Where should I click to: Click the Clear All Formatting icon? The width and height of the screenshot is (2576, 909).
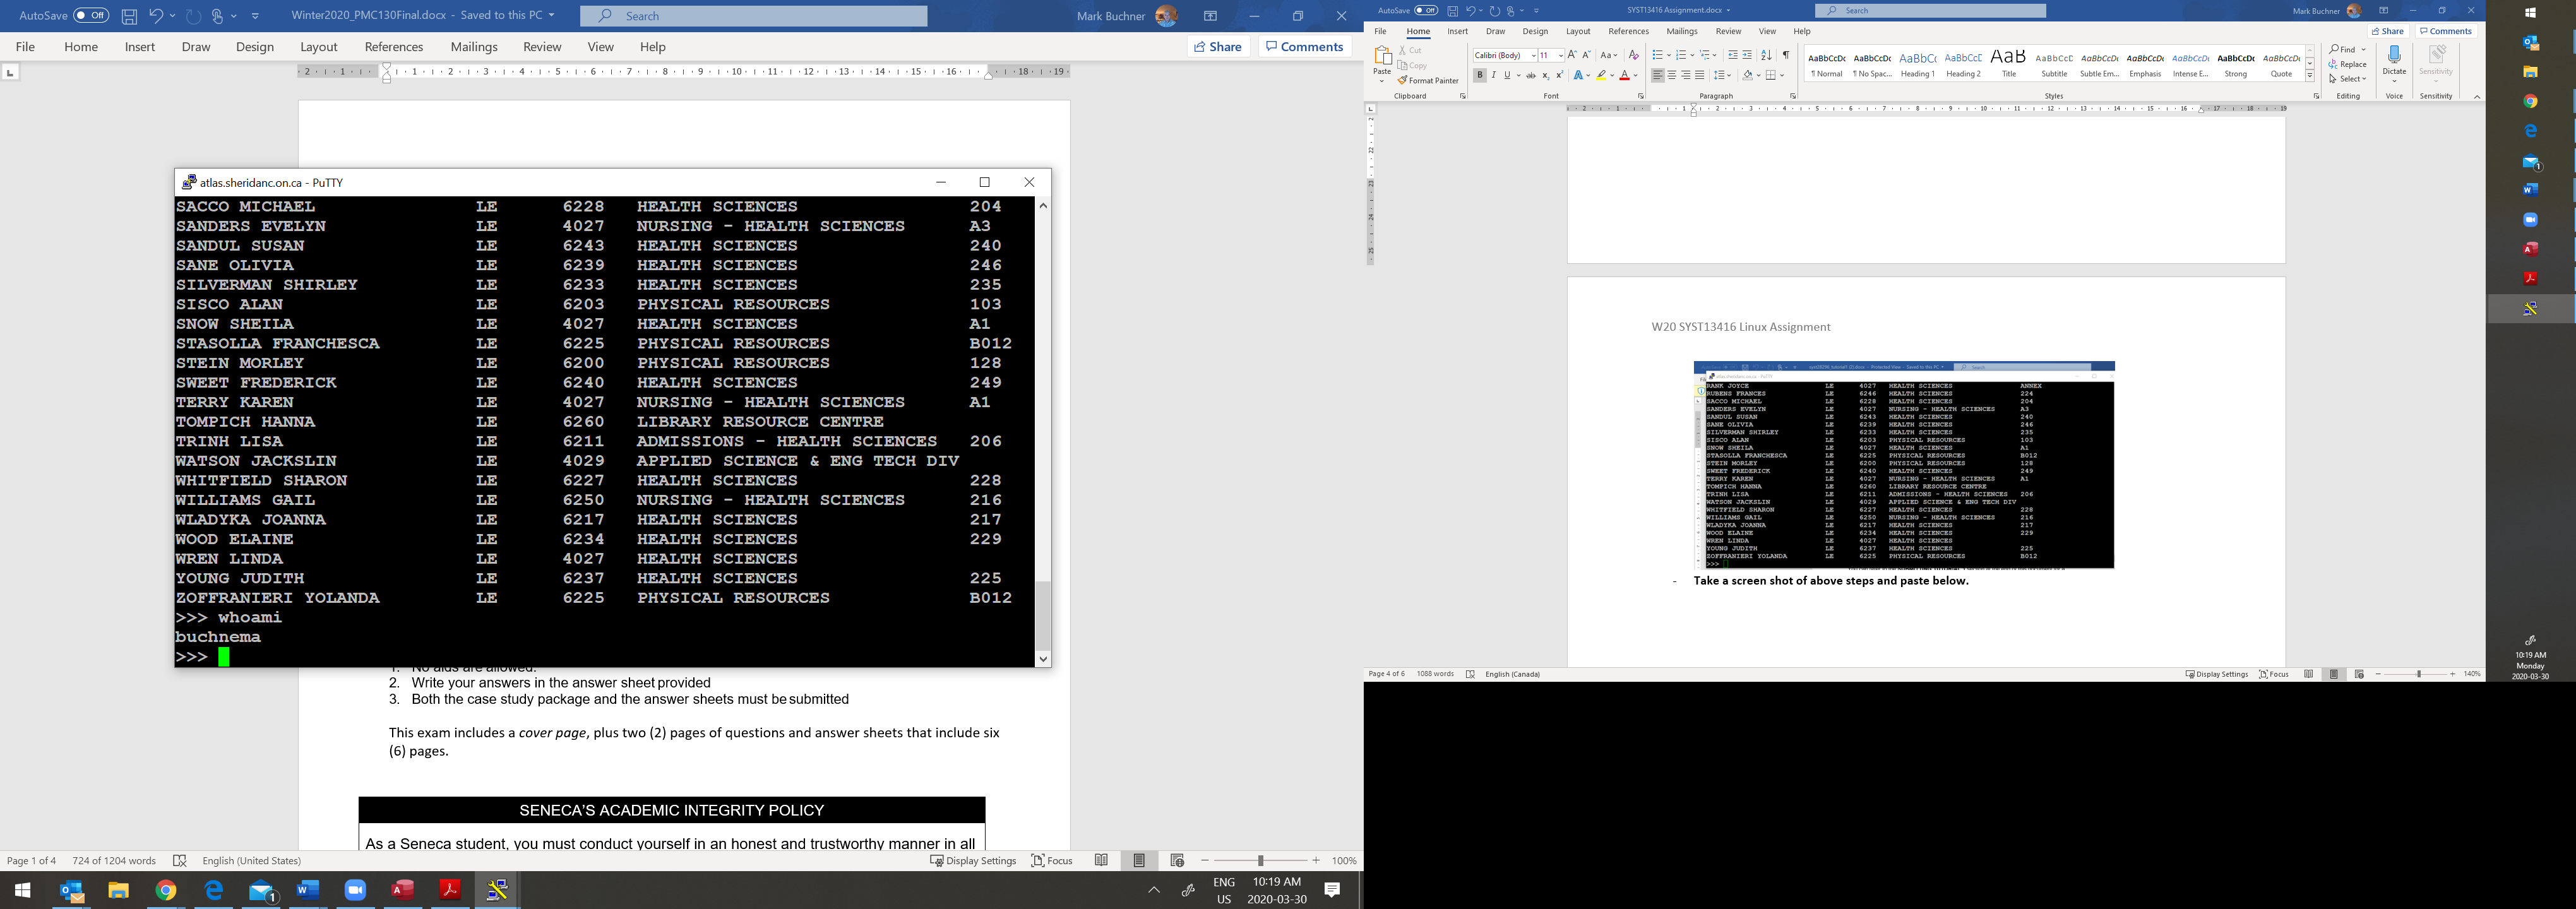click(1634, 55)
